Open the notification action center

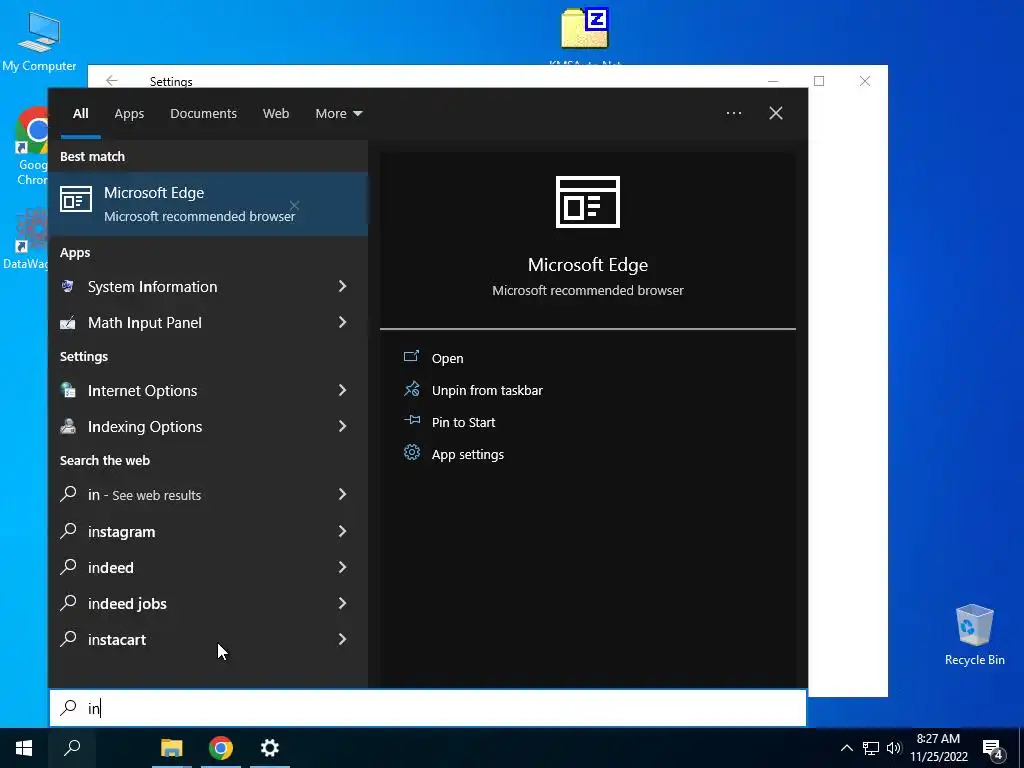993,749
